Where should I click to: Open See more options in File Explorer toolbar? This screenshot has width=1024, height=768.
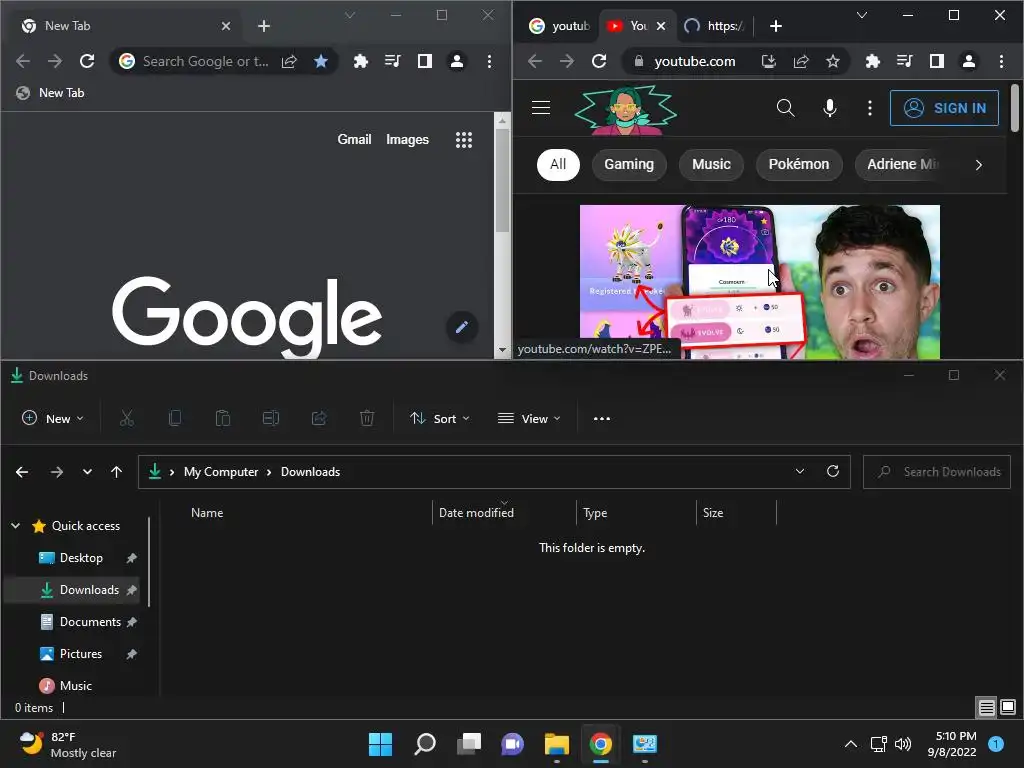click(x=601, y=419)
